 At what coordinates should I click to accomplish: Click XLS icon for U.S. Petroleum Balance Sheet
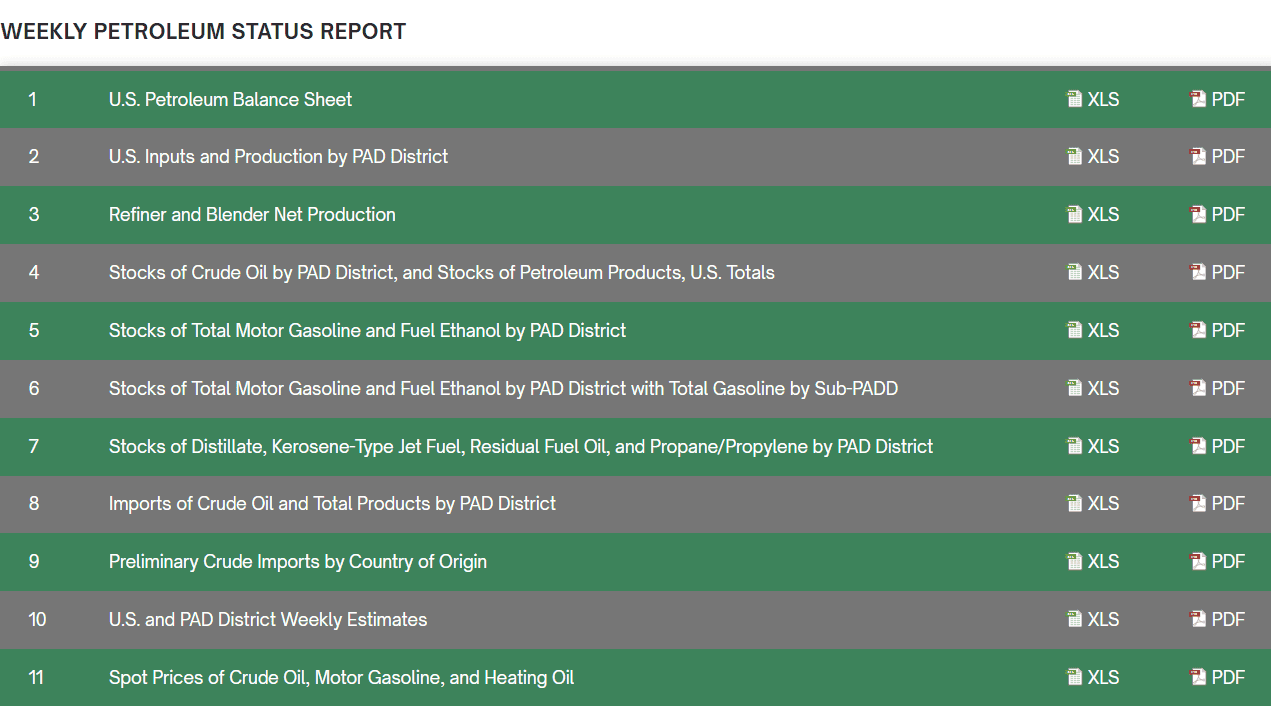pos(1075,99)
